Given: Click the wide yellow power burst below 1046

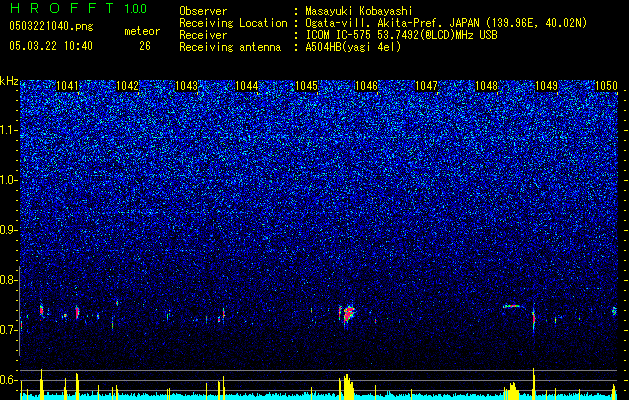Looking at the screenshot, I should coord(347,387).
